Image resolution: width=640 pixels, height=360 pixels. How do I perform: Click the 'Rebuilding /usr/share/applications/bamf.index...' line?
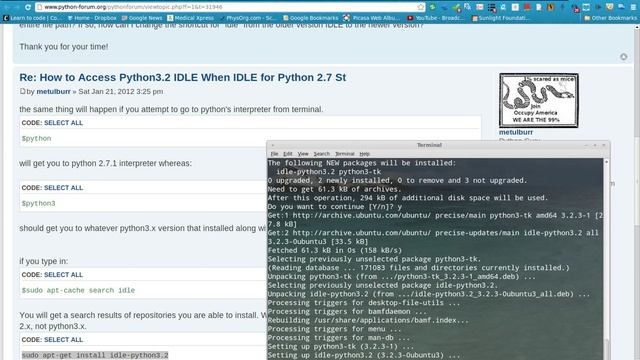point(368,320)
